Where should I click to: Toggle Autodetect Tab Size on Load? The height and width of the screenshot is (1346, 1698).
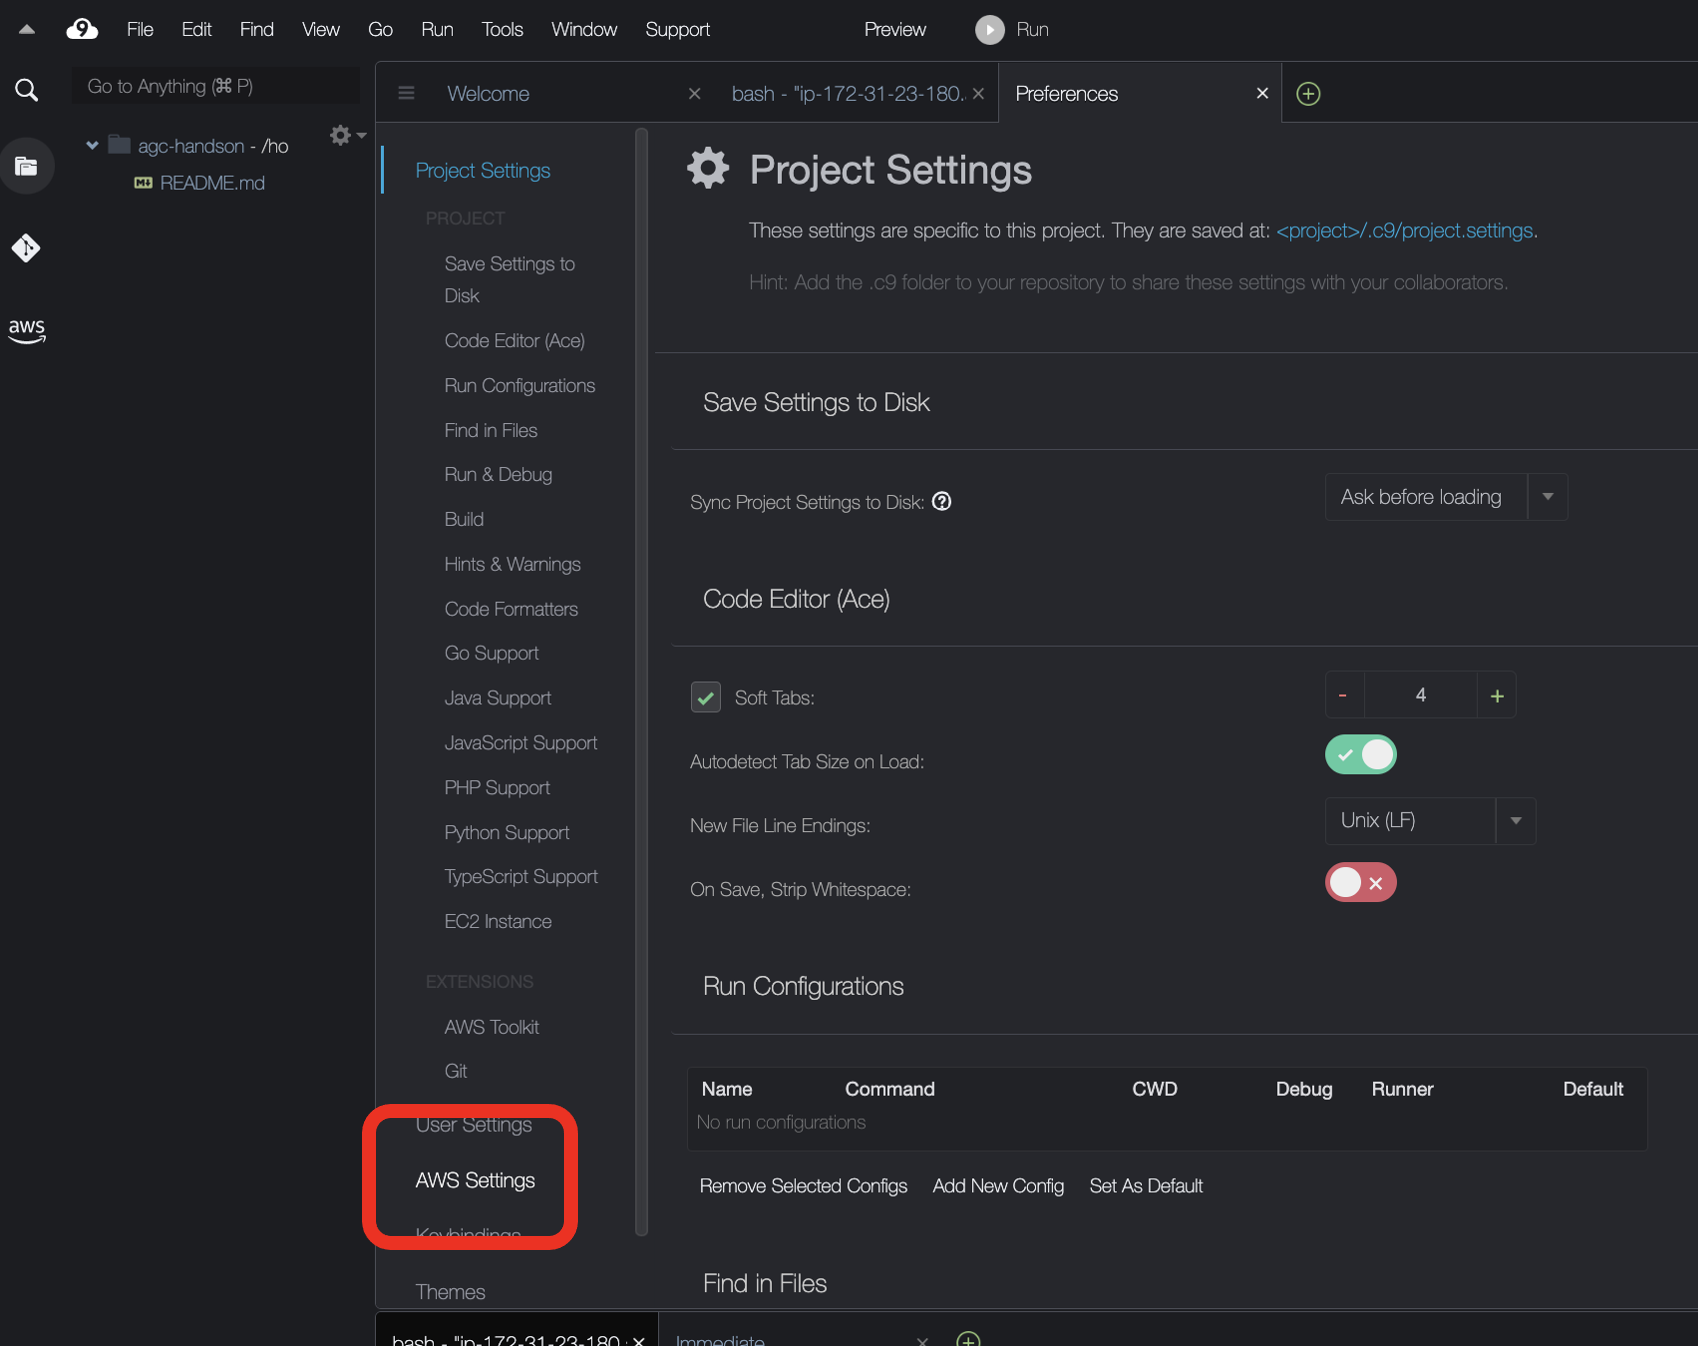coord(1360,754)
